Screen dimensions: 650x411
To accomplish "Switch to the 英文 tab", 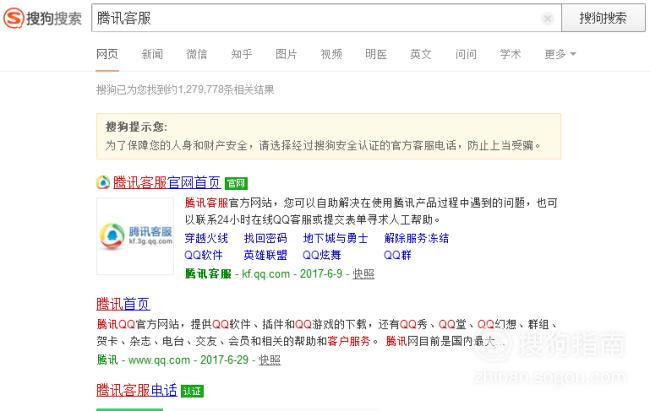I will (x=421, y=54).
